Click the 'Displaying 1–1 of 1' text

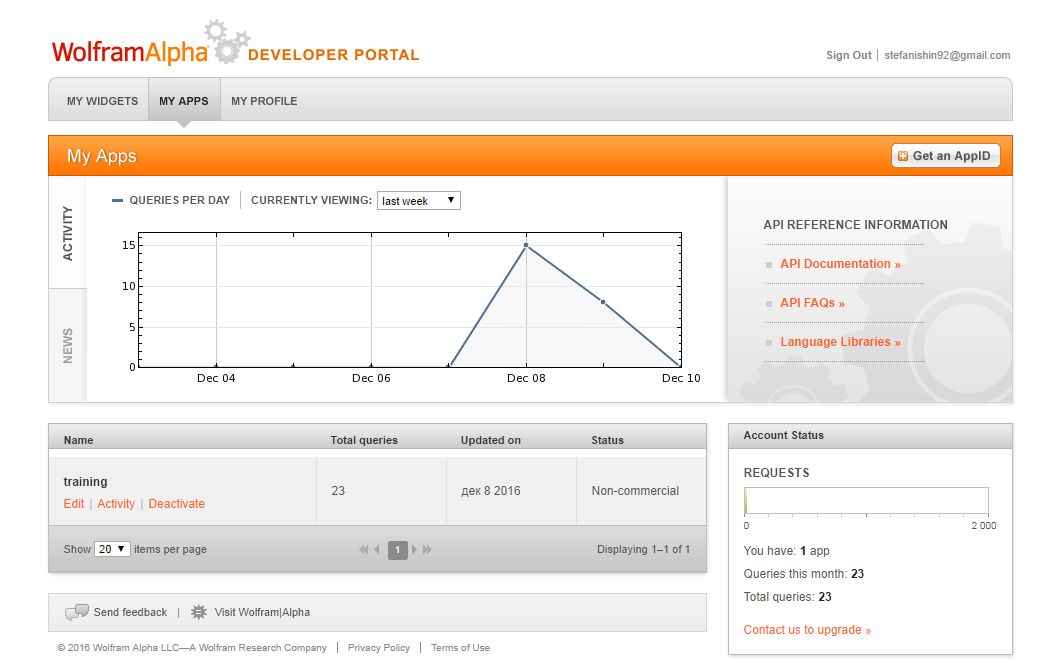(644, 549)
